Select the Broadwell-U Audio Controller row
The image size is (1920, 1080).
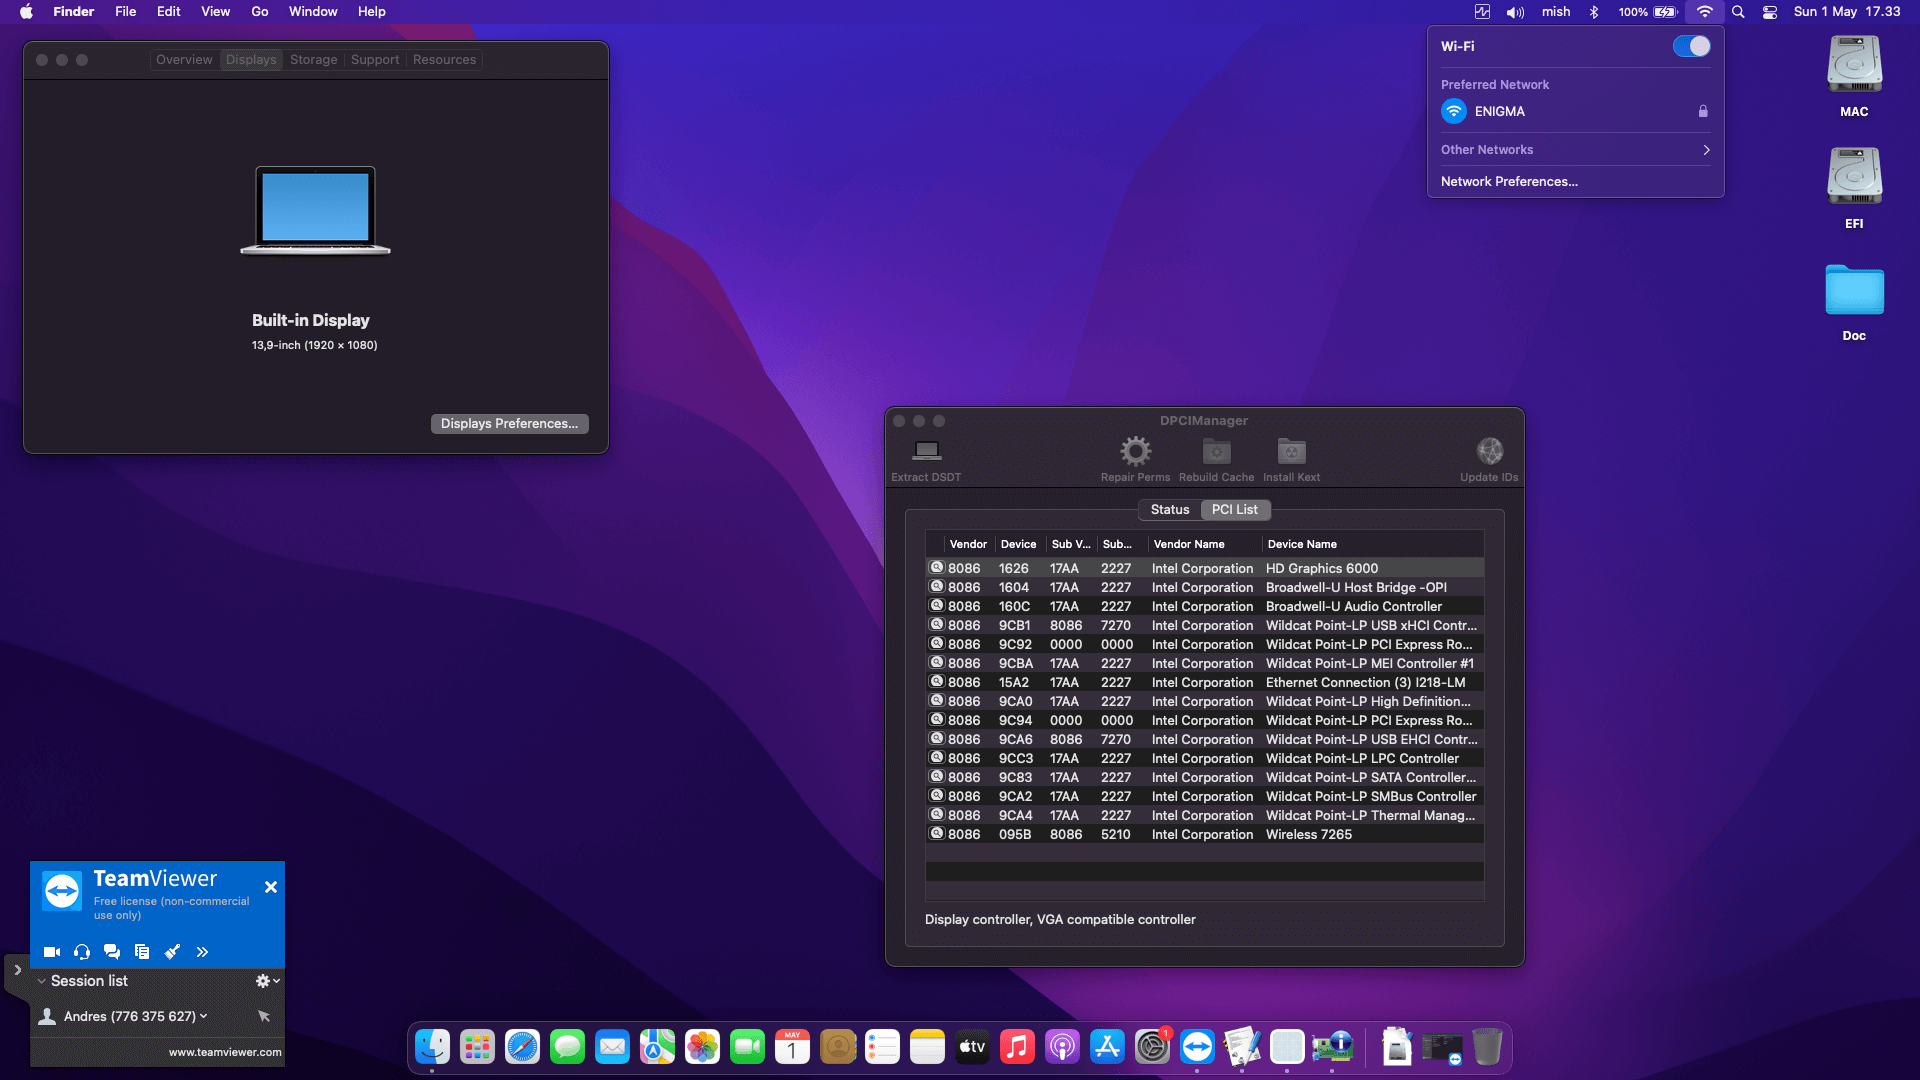[1204, 606]
